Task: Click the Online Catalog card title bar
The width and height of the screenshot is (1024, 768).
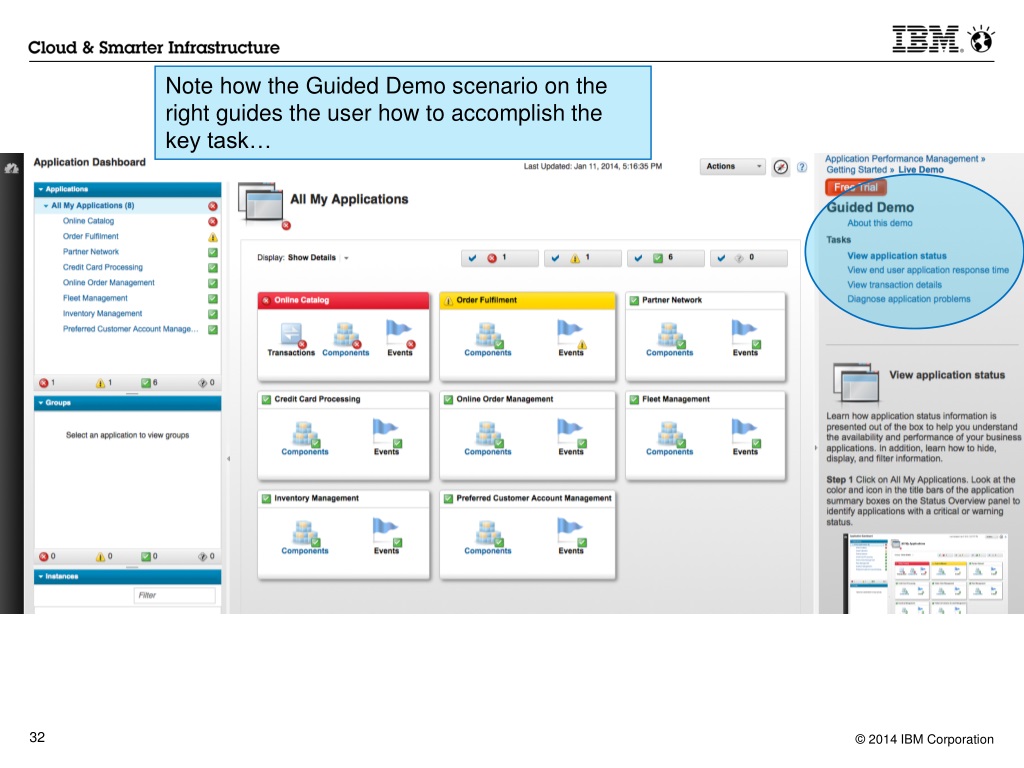Action: coord(344,300)
